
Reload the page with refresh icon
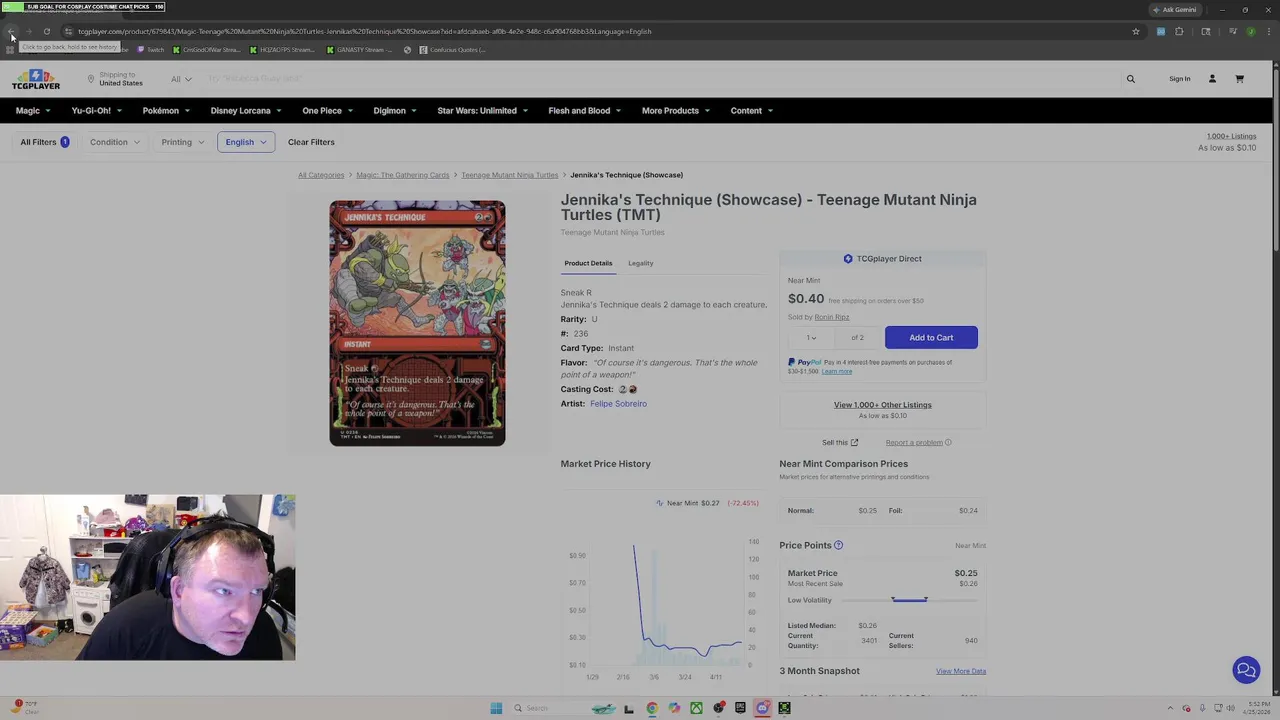pyautogui.click(x=46, y=31)
